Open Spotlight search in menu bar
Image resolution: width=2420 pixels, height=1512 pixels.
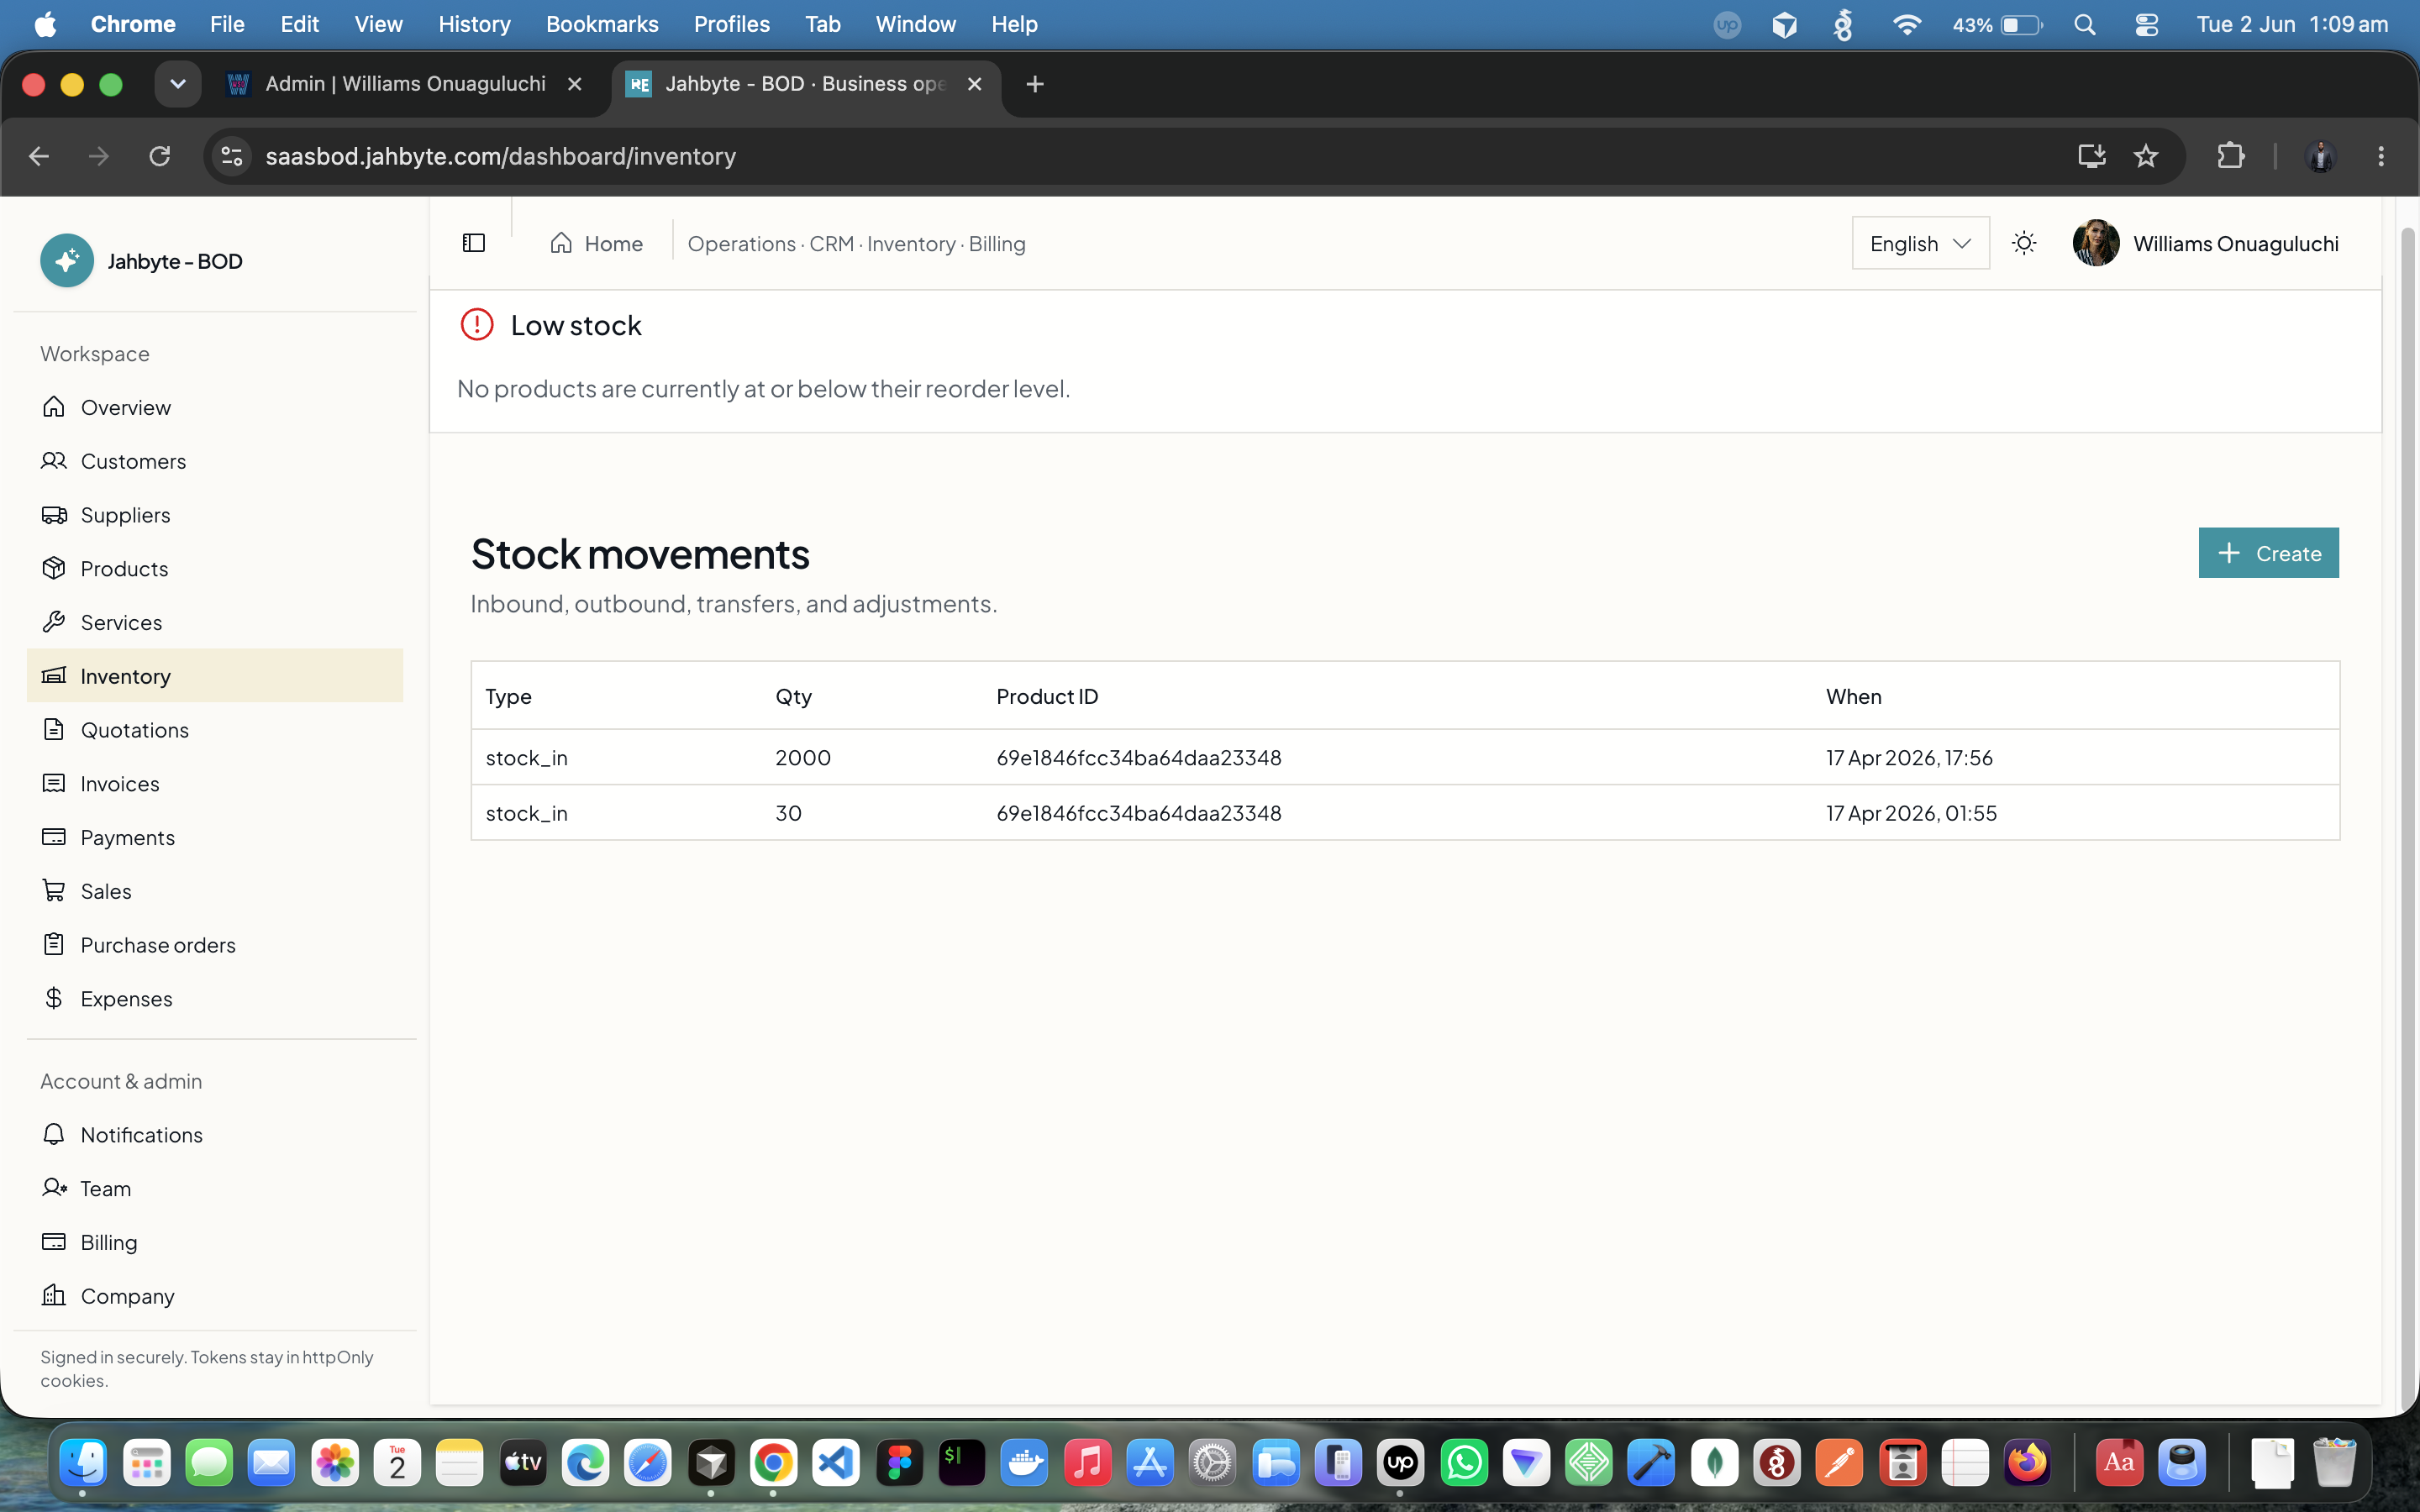2084,24
